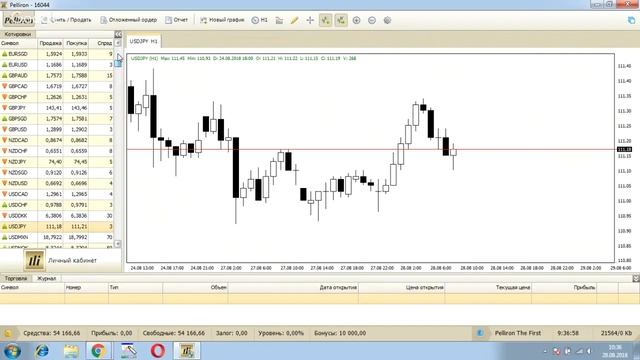Switch to the Торговля tab
Image resolution: width=640 pixels, height=360 pixels.
pos(16,278)
